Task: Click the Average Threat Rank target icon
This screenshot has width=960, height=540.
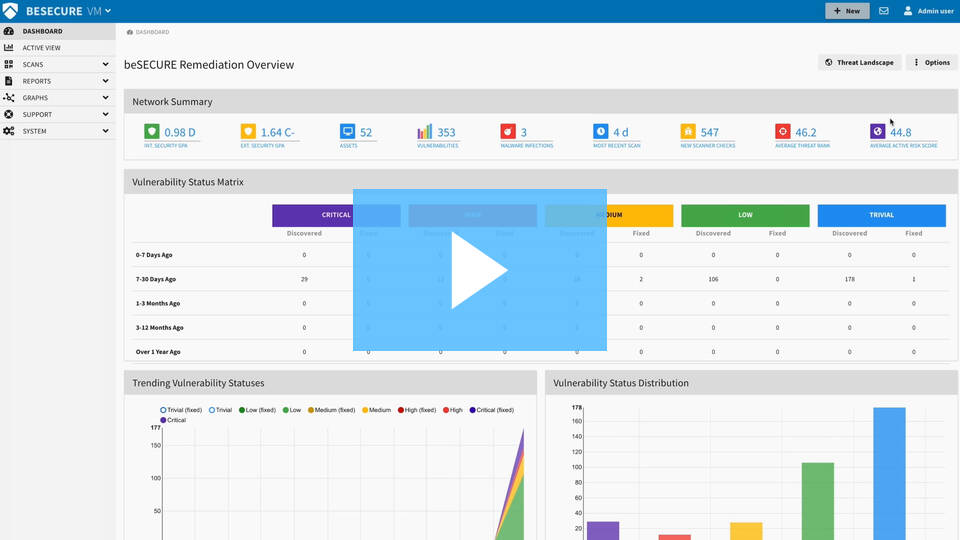Action: (782, 131)
